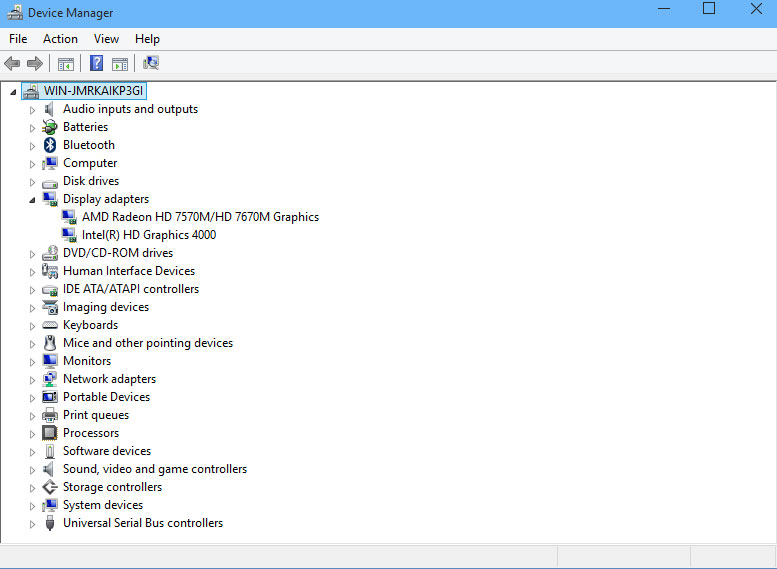This screenshot has height=569, width=777.
Task: Expand the Bluetooth node arrow
Action: 32,146
